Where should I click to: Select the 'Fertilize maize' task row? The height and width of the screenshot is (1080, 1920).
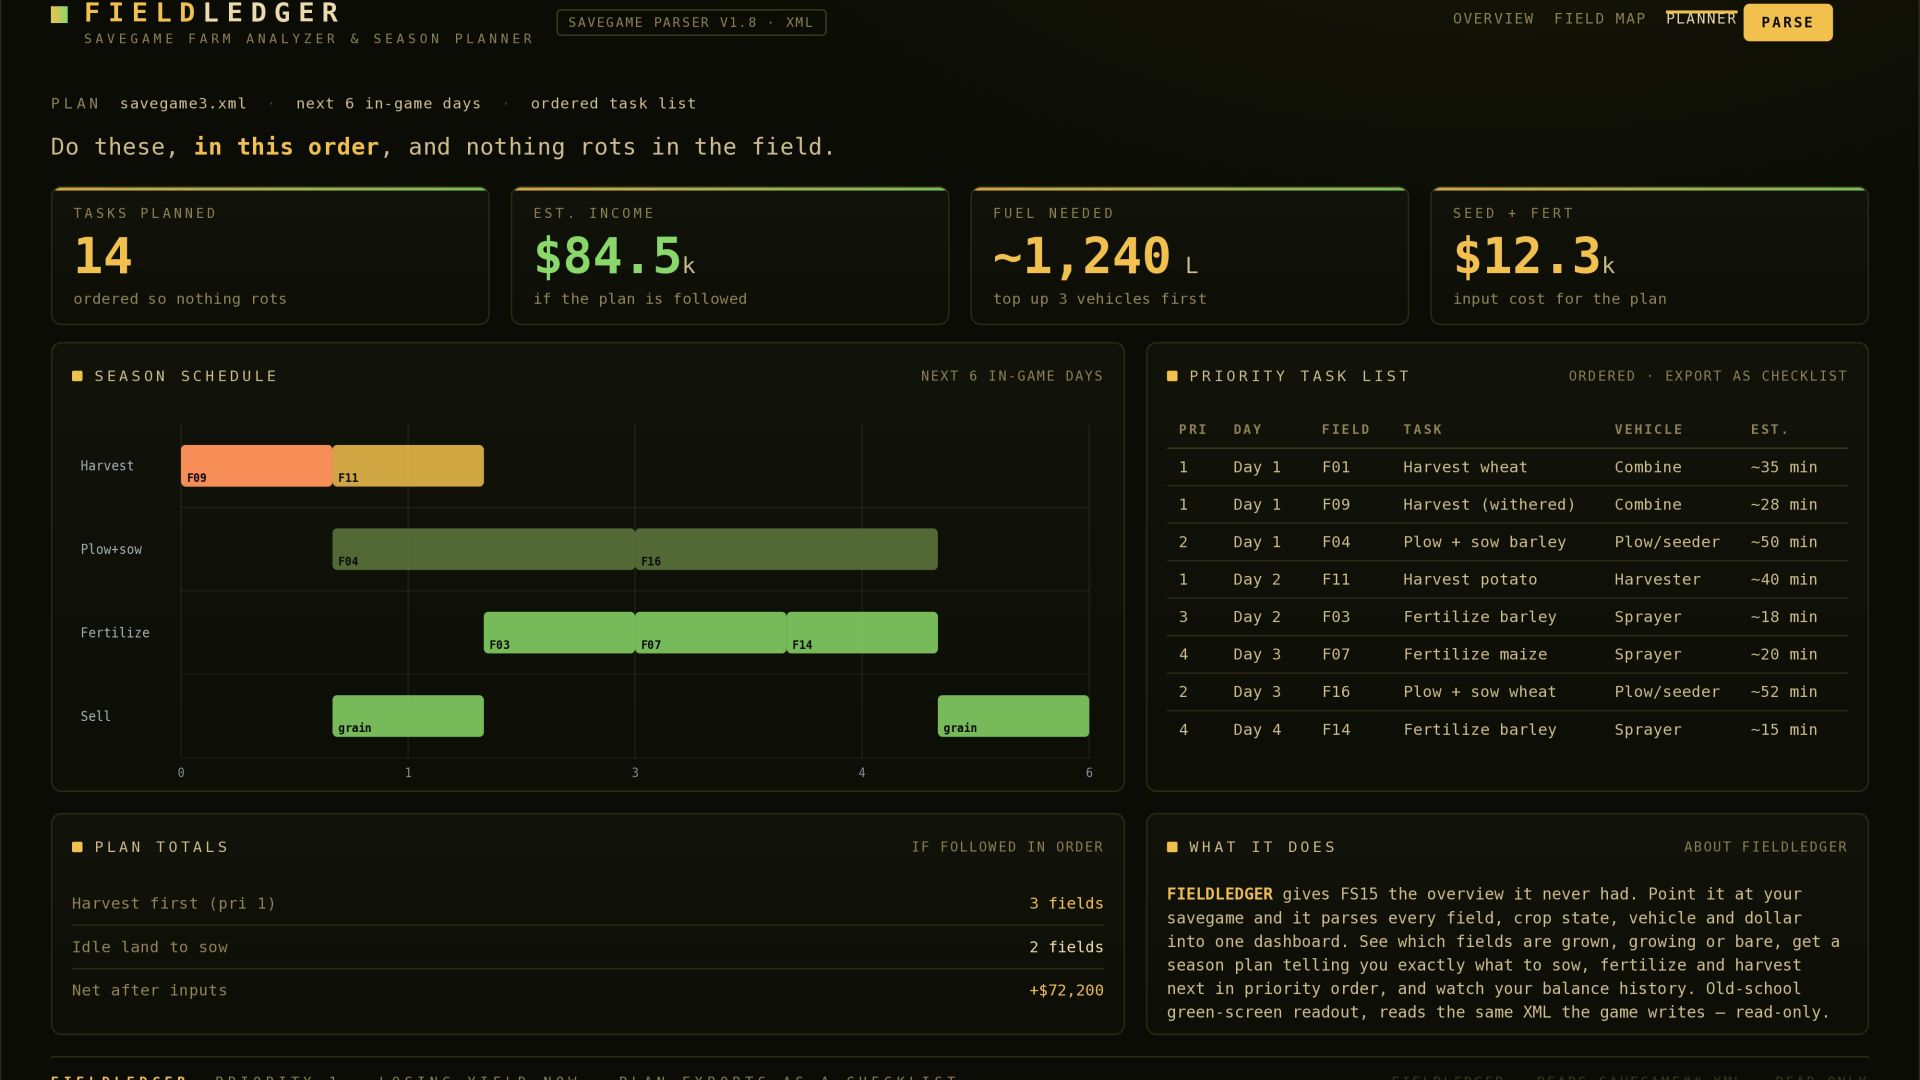(x=1507, y=655)
